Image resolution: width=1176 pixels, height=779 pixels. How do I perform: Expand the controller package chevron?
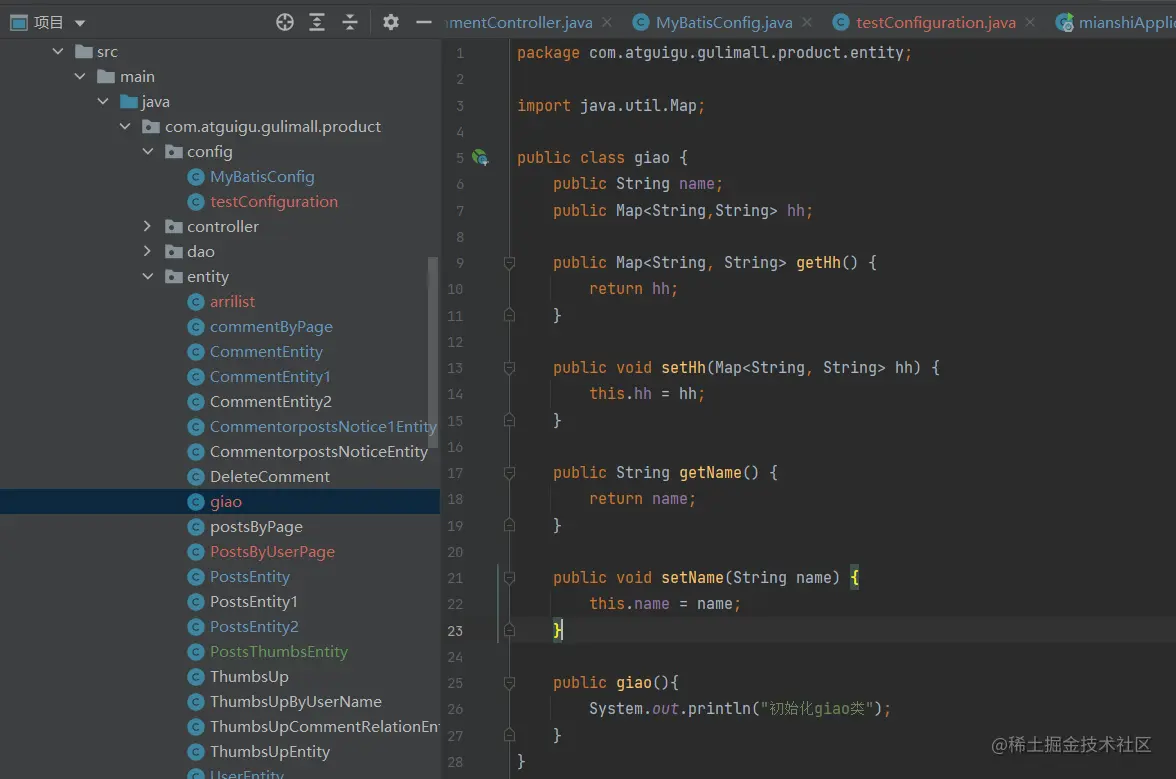148,226
